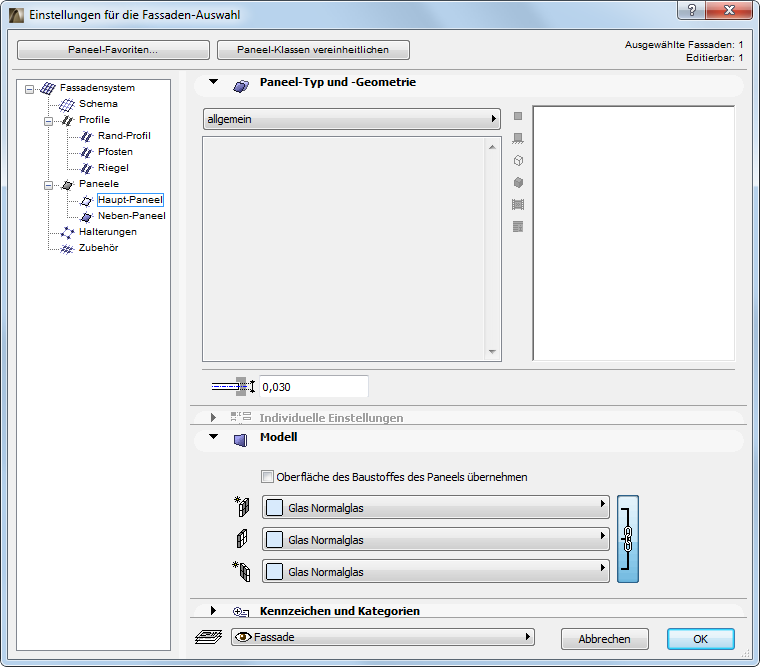Click the floor plan preview icon
Screen dimensions: 760x667
518,139
